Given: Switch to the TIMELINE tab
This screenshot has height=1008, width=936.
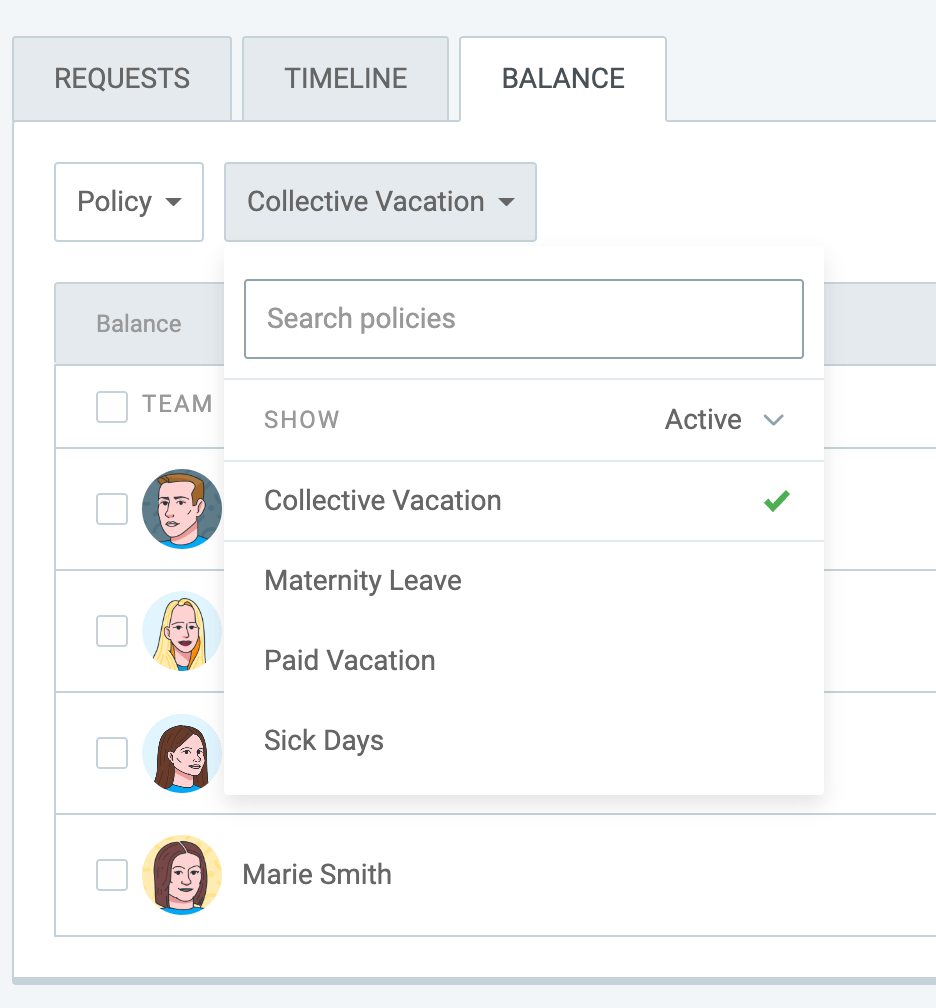Looking at the screenshot, I should (345, 78).
